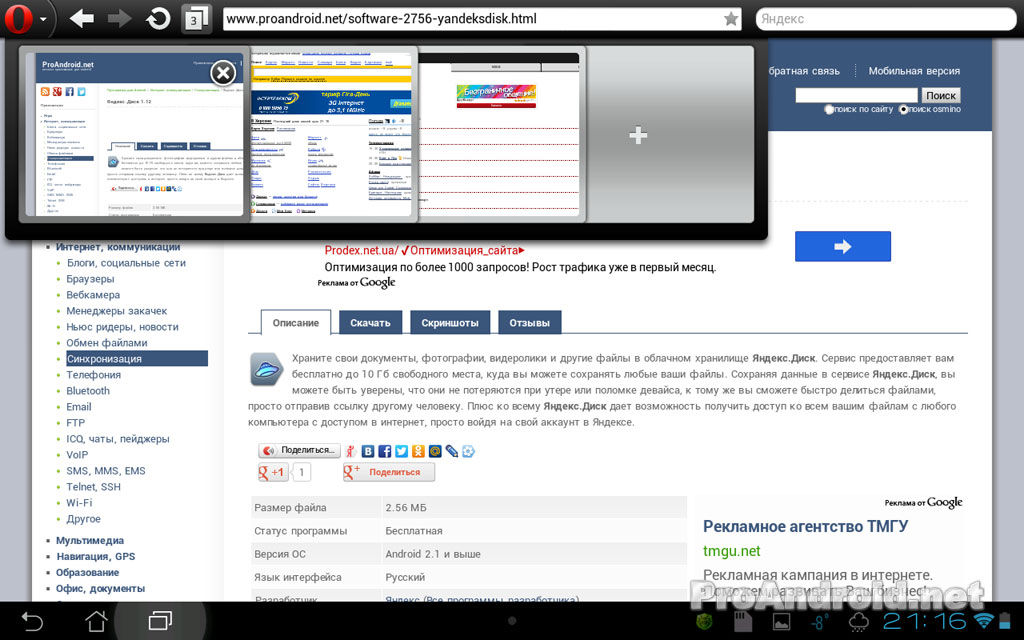Add a new tab with plus

[638, 135]
